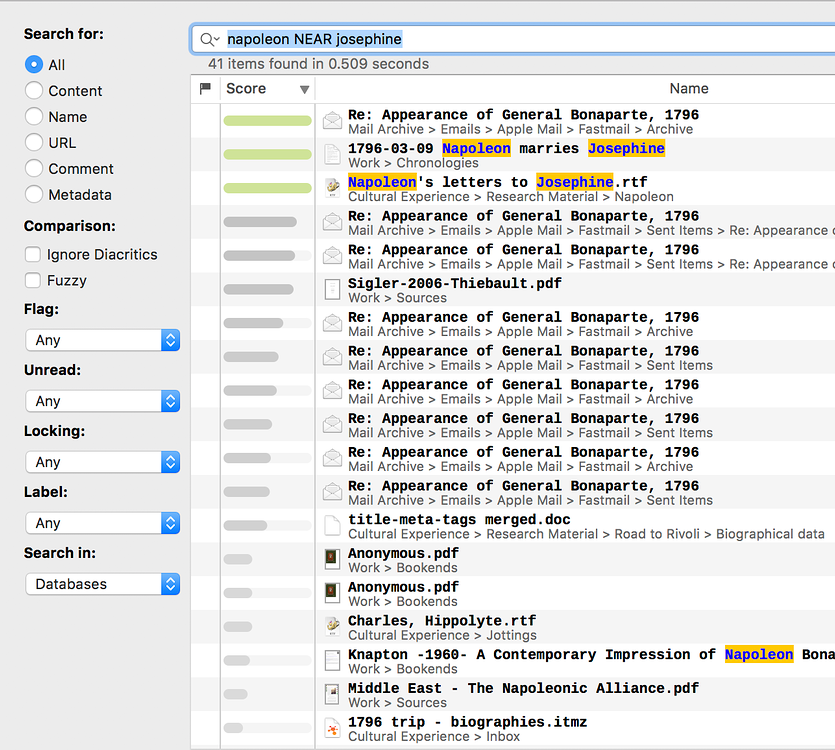The width and height of the screenshot is (835, 750).
Task: Click the file icon for title-meta-tags merged.doc
Action: pyautogui.click(x=333, y=526)
